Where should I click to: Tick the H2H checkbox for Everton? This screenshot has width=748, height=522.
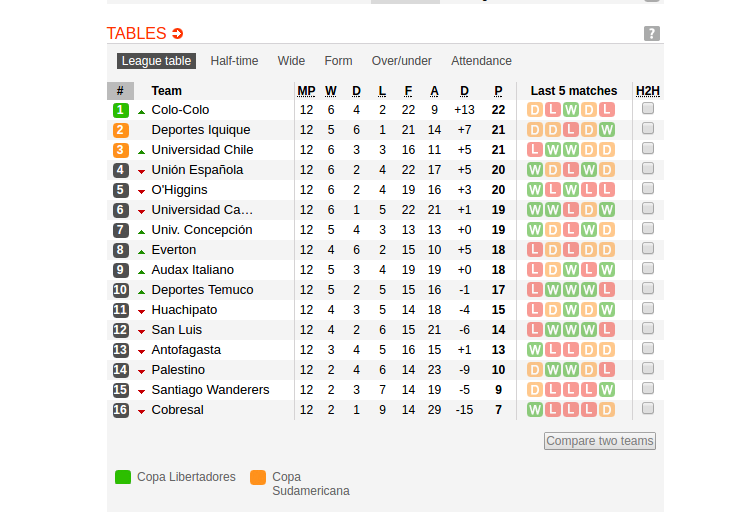point(648,249)
